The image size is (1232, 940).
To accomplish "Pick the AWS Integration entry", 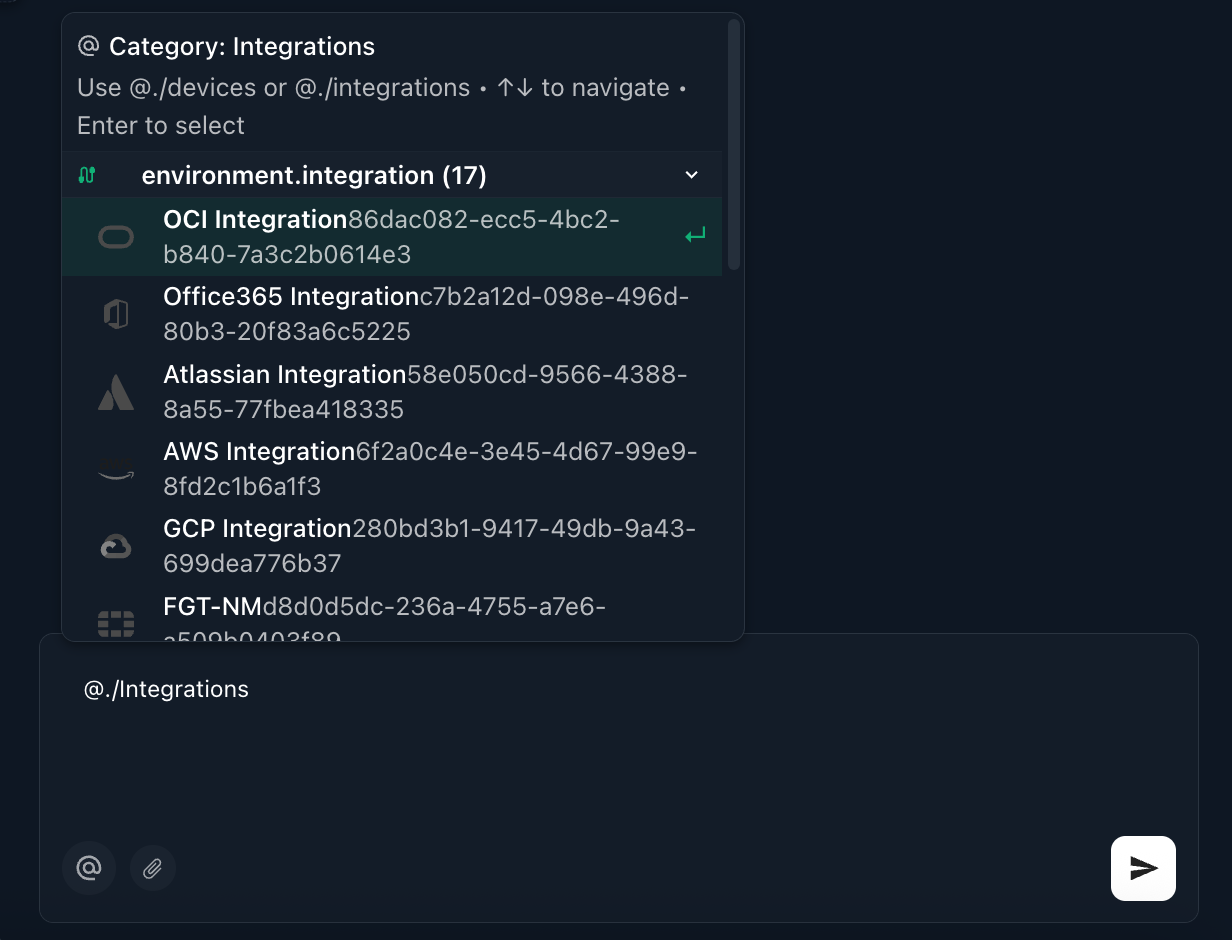I will pos(392,468).
